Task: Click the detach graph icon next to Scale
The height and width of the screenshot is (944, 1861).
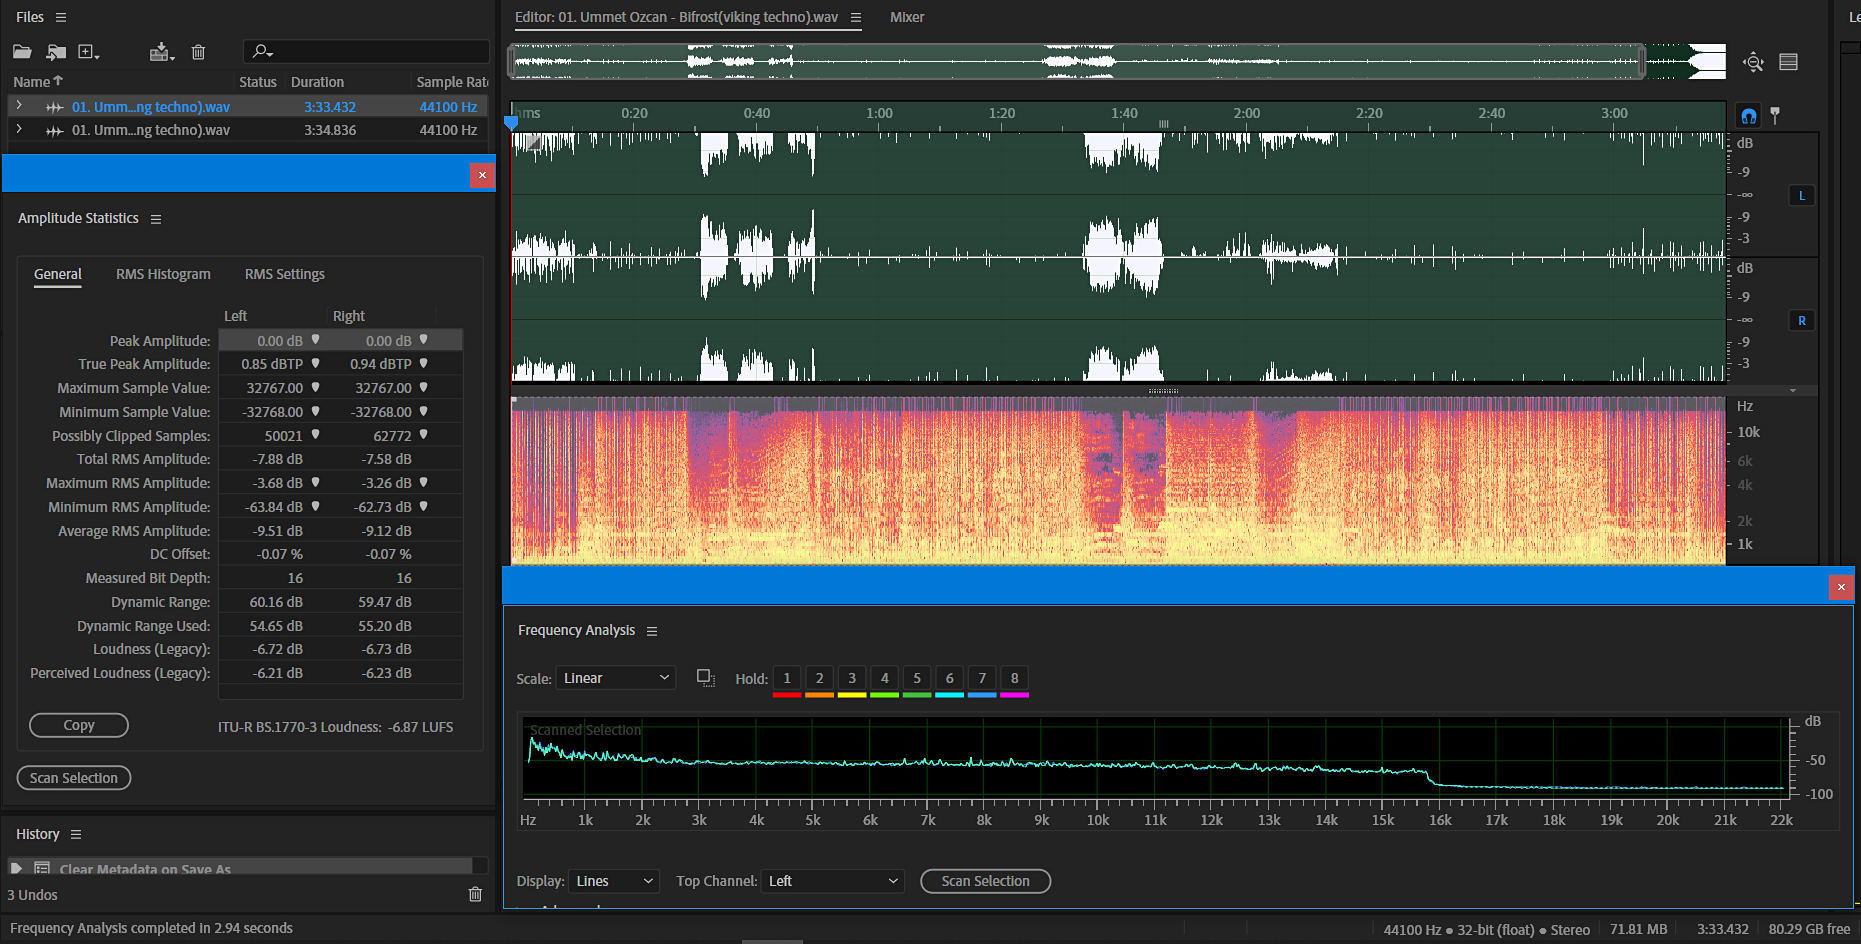Action: (705, 678)
